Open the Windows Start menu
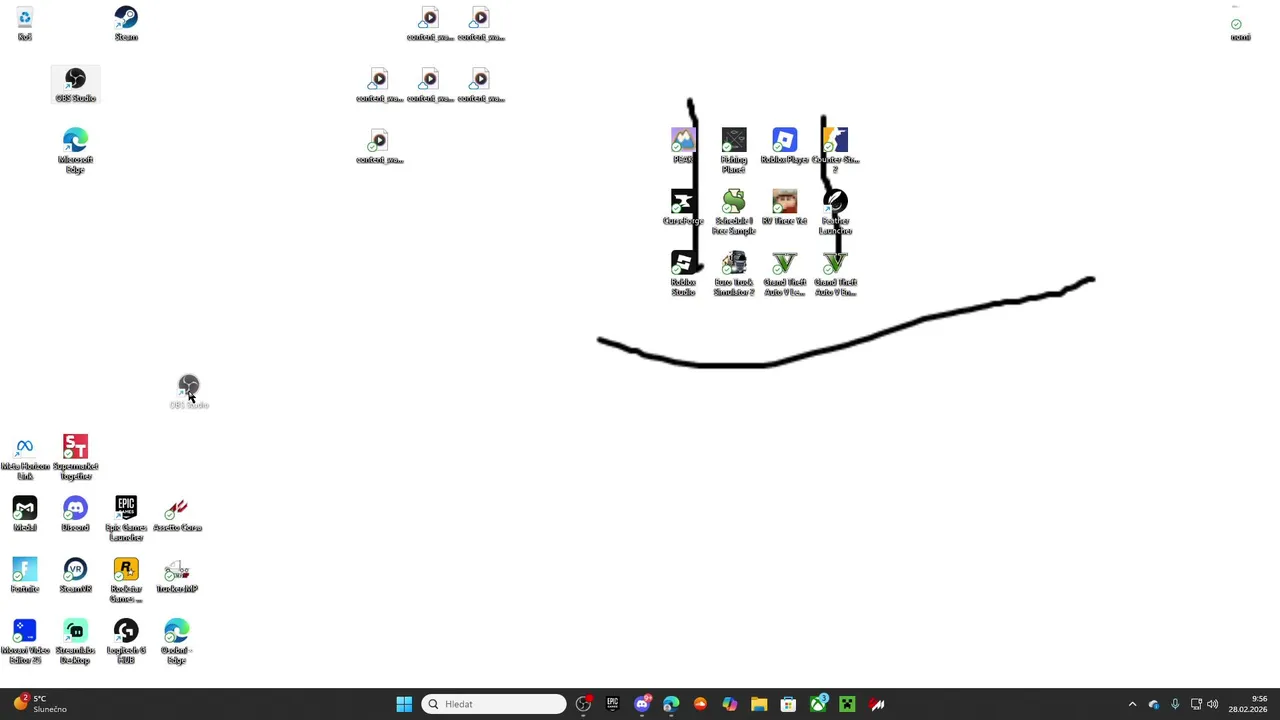 pyautogui.click(x=404, y=704)
